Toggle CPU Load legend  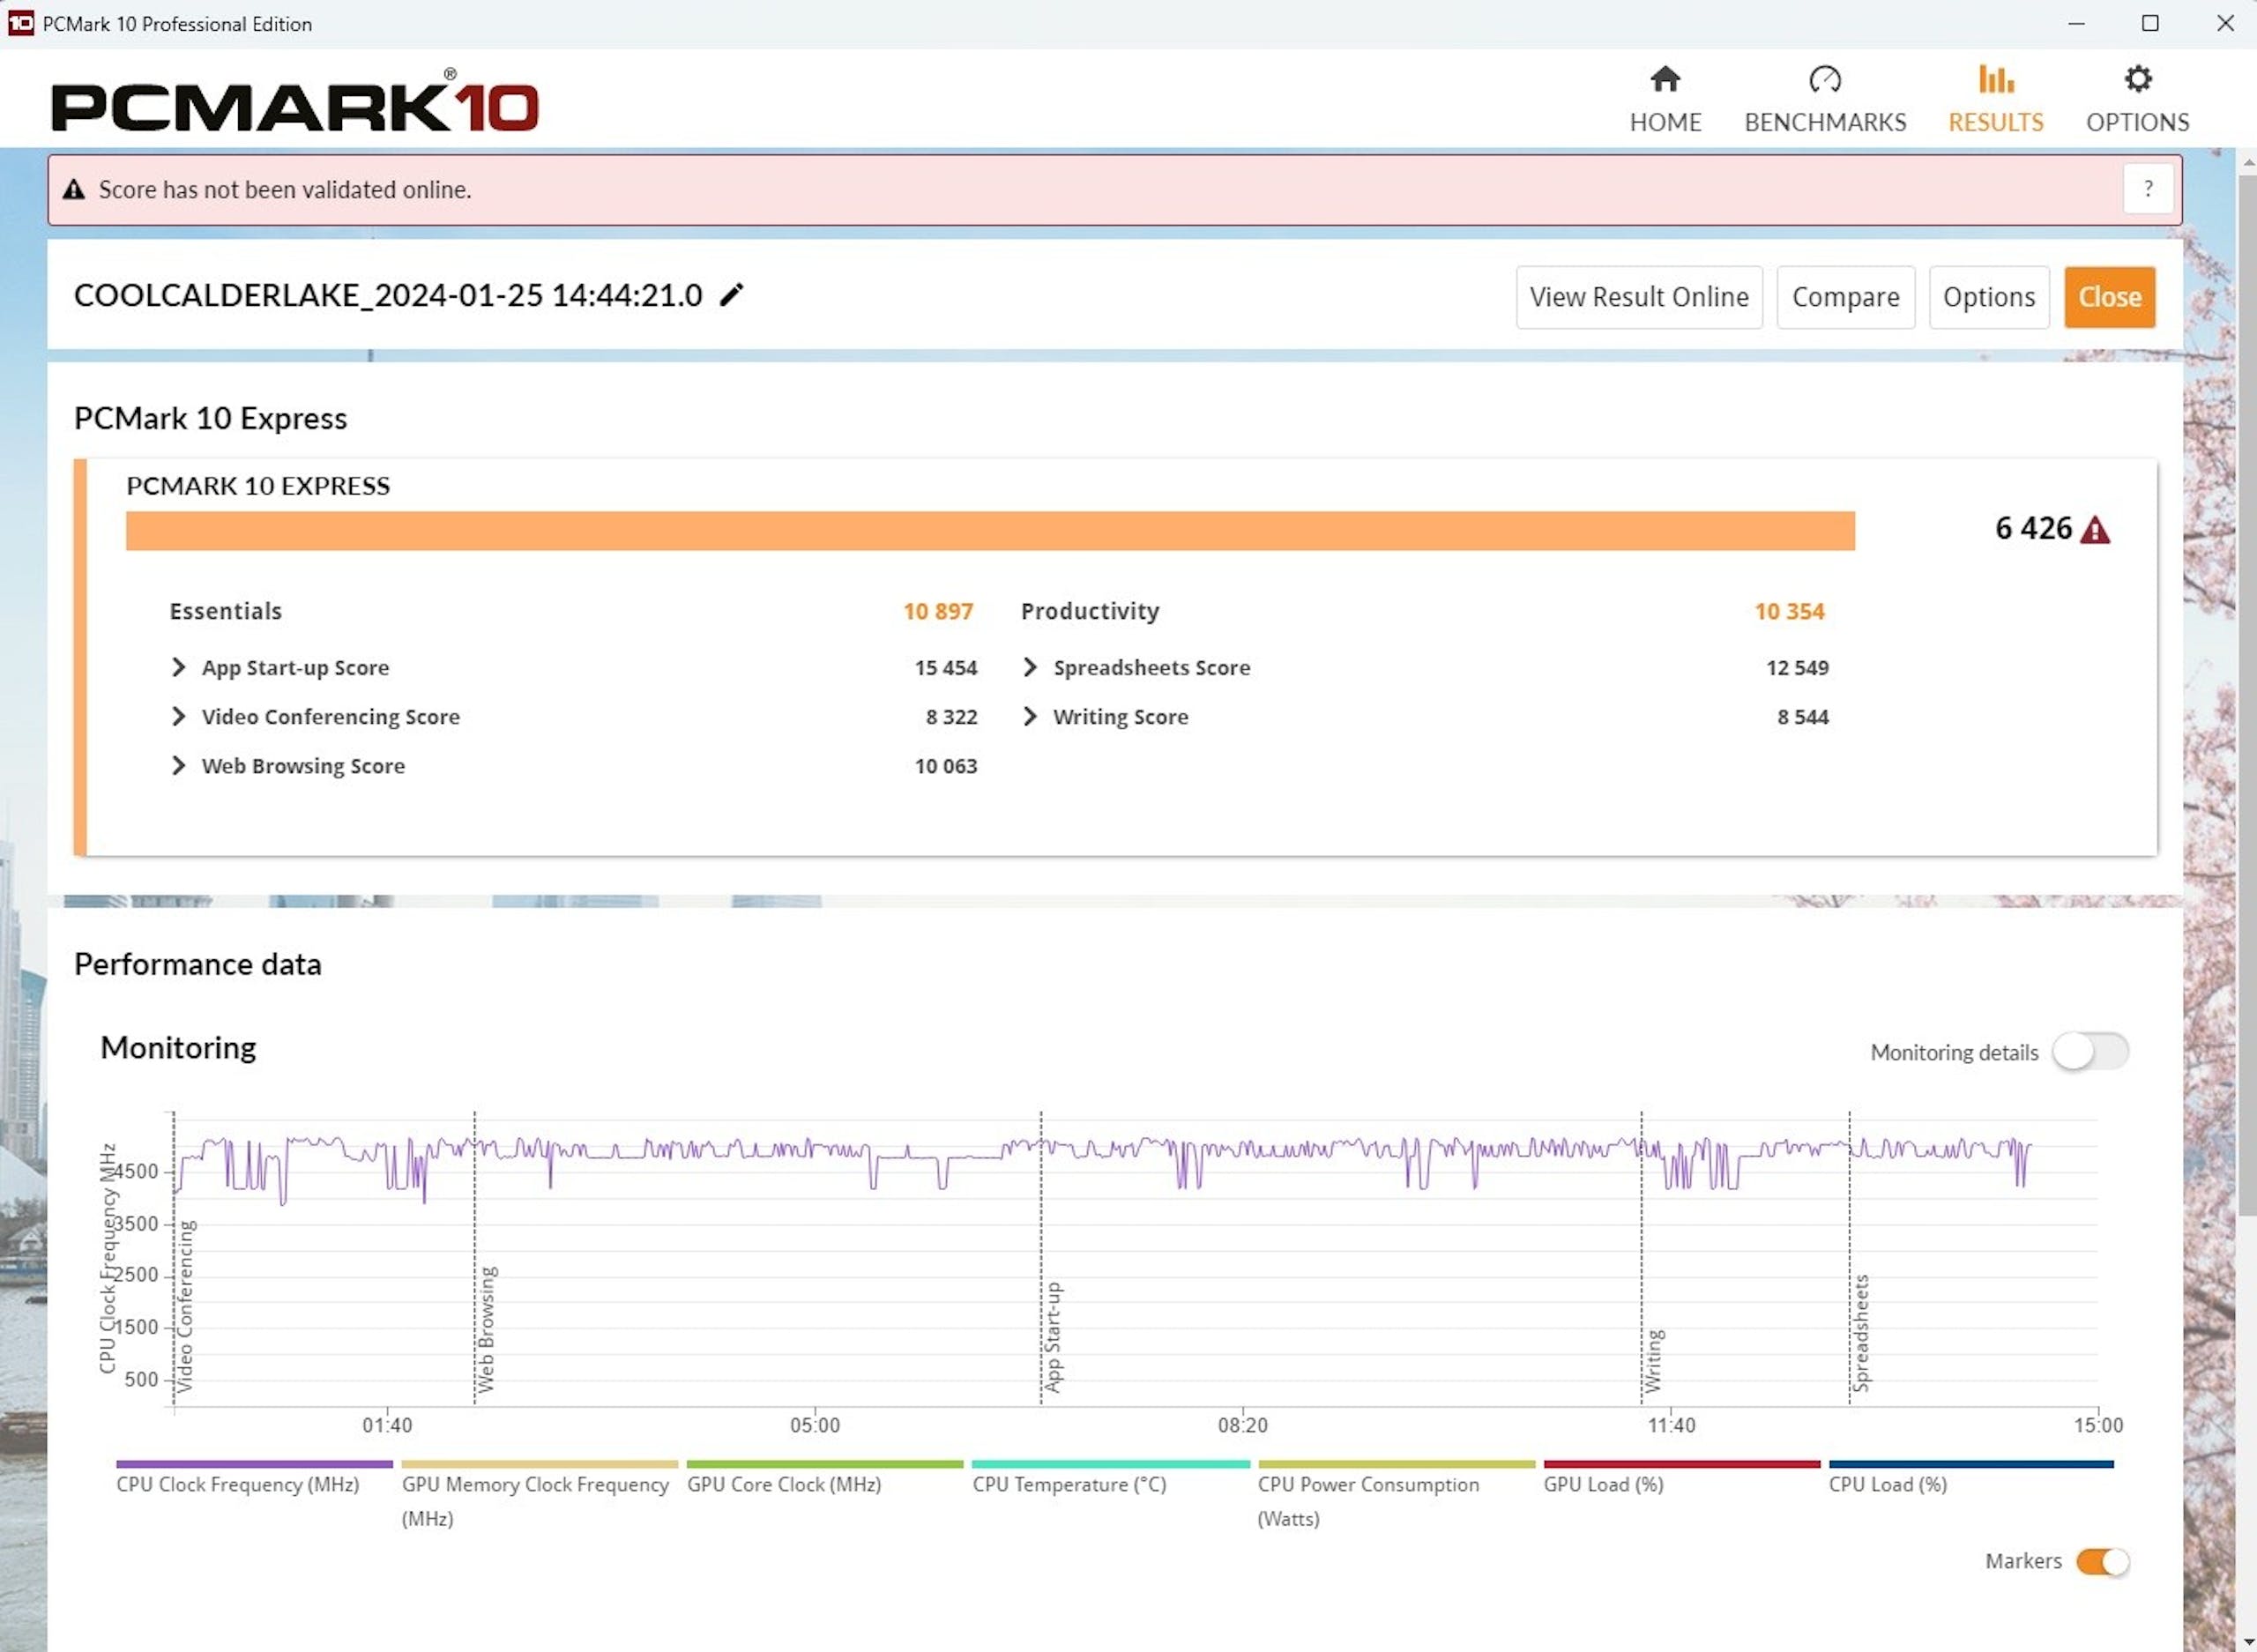point(1970,1477)
